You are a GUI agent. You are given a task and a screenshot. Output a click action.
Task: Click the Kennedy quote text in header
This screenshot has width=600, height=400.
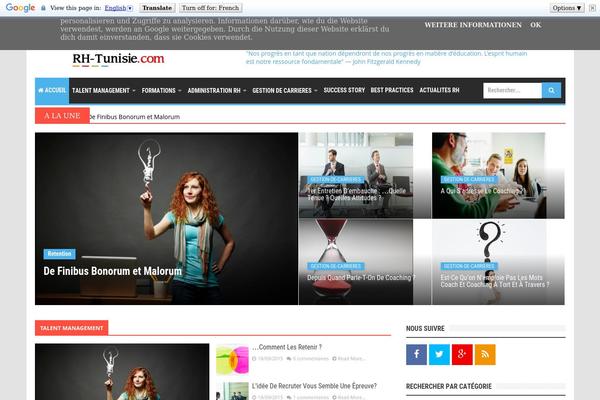pyautogui.click(x=386, y=57)
